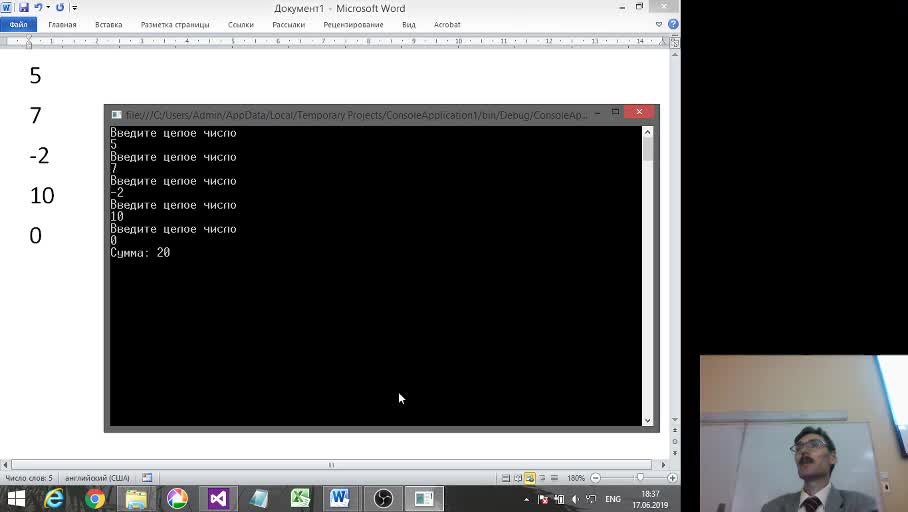908x512 pixels.
Task: Click Next Page browse button
Action: [675, 453]
